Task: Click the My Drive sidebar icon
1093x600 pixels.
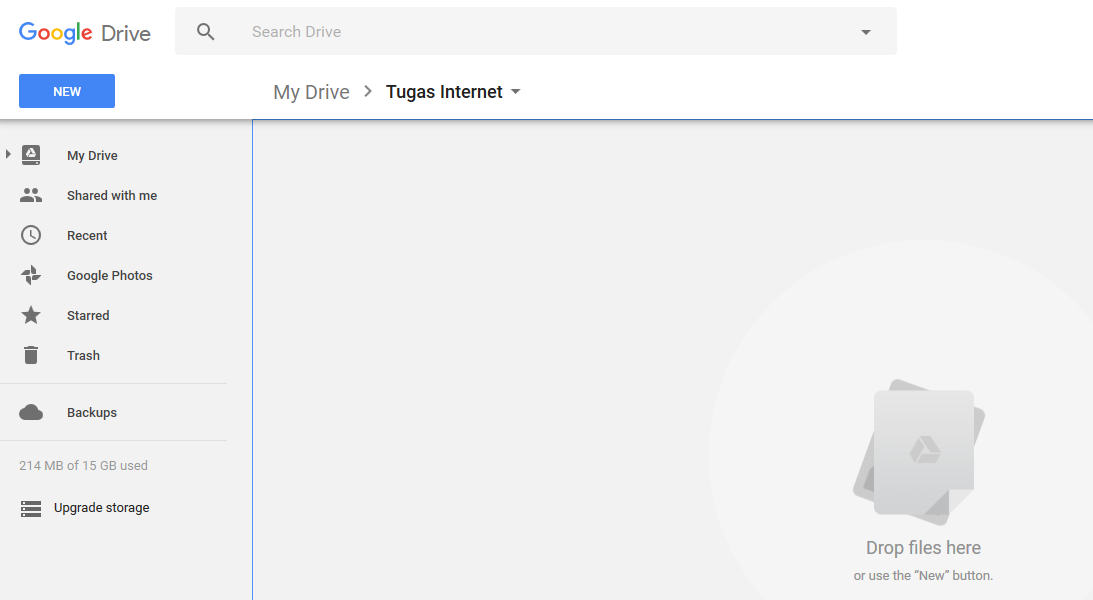Action: click(x=31, y=155)
